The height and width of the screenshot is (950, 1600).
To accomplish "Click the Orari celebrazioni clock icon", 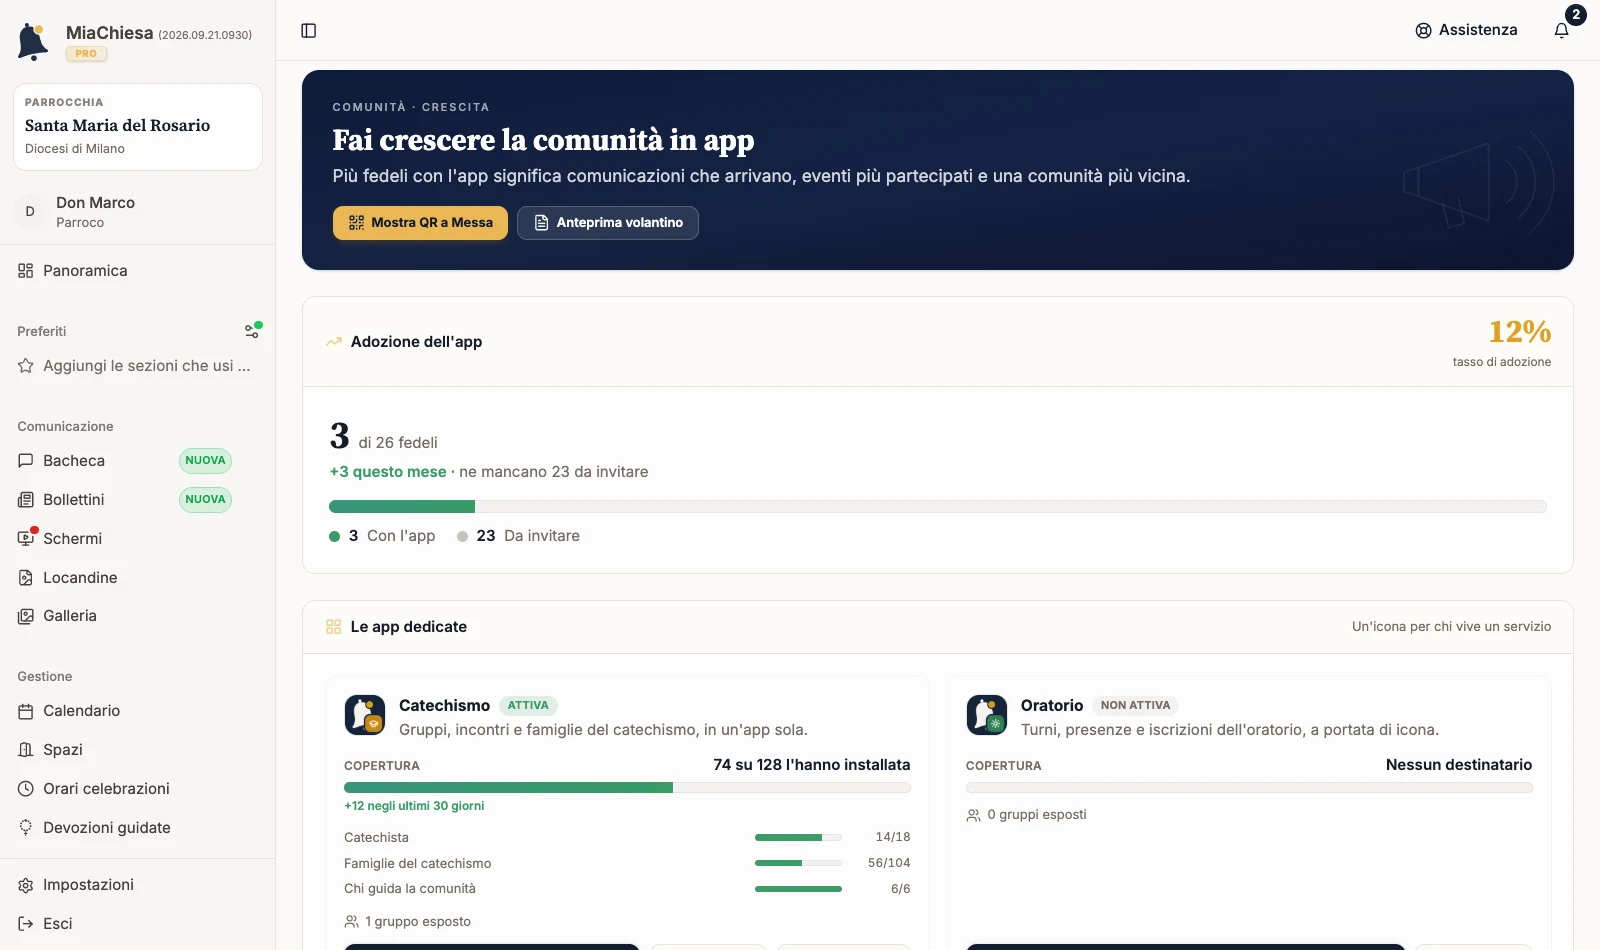I will pos(26,789).
